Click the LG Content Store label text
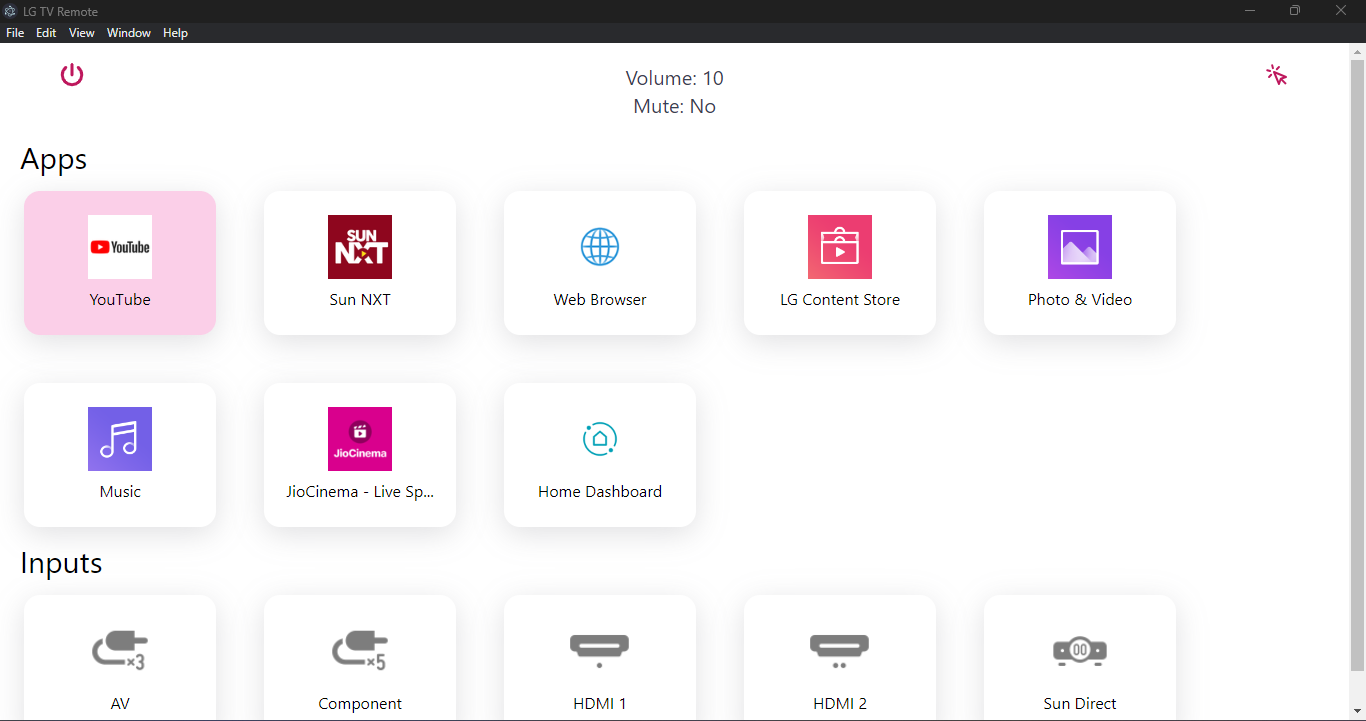Screen dimensions: 1366x721 tap(840, 299)
